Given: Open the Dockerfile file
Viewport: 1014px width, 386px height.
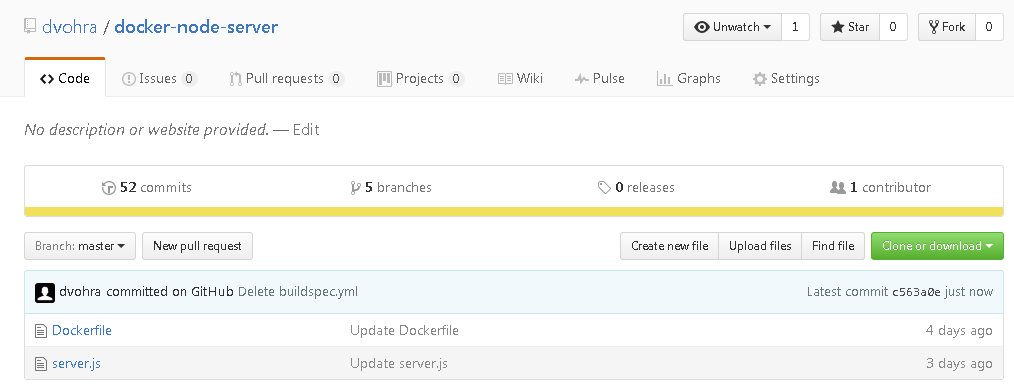Looking at the screenshot, I should 81,330.
